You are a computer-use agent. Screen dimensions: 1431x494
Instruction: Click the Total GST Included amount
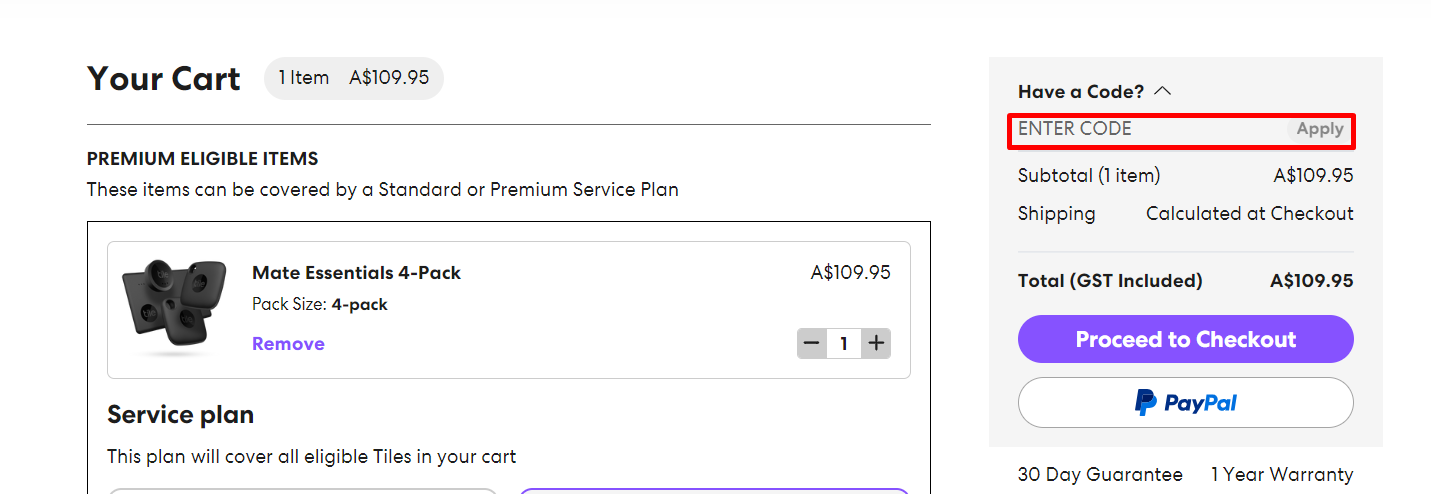pos(1311,281)
